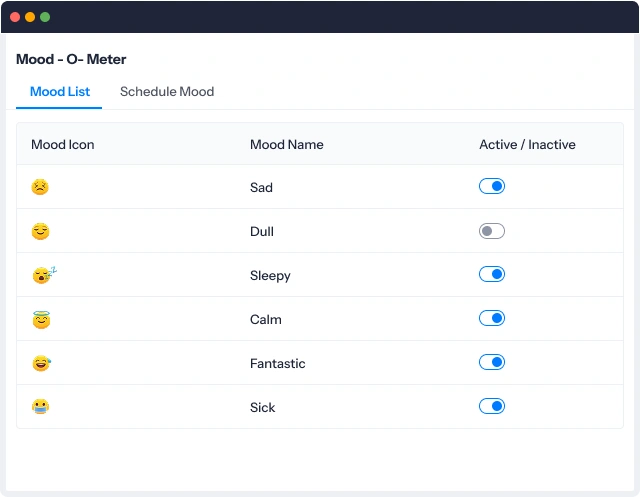Turn off the Sleepy mood switch
Viewport: 640px width, 497px height.
pyautogui.click(x=492, y=274)
